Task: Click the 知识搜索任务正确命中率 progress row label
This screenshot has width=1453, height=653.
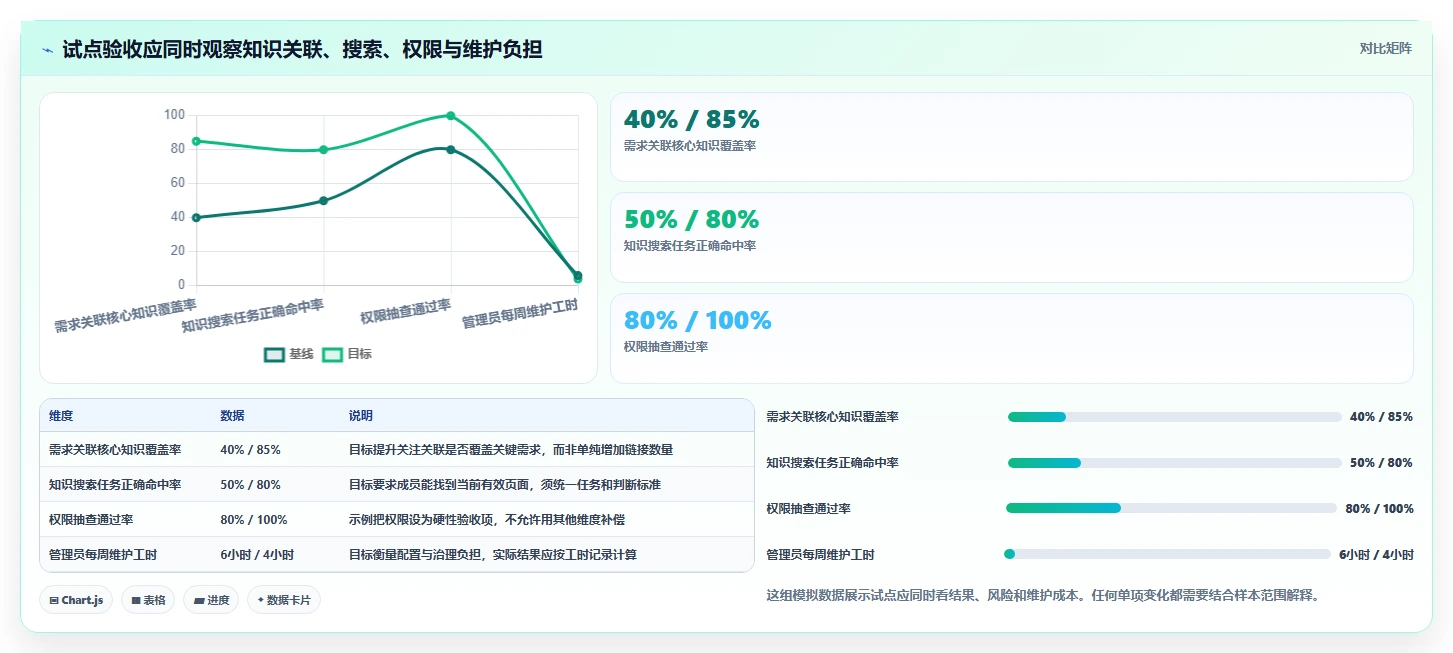Action: 832,463
